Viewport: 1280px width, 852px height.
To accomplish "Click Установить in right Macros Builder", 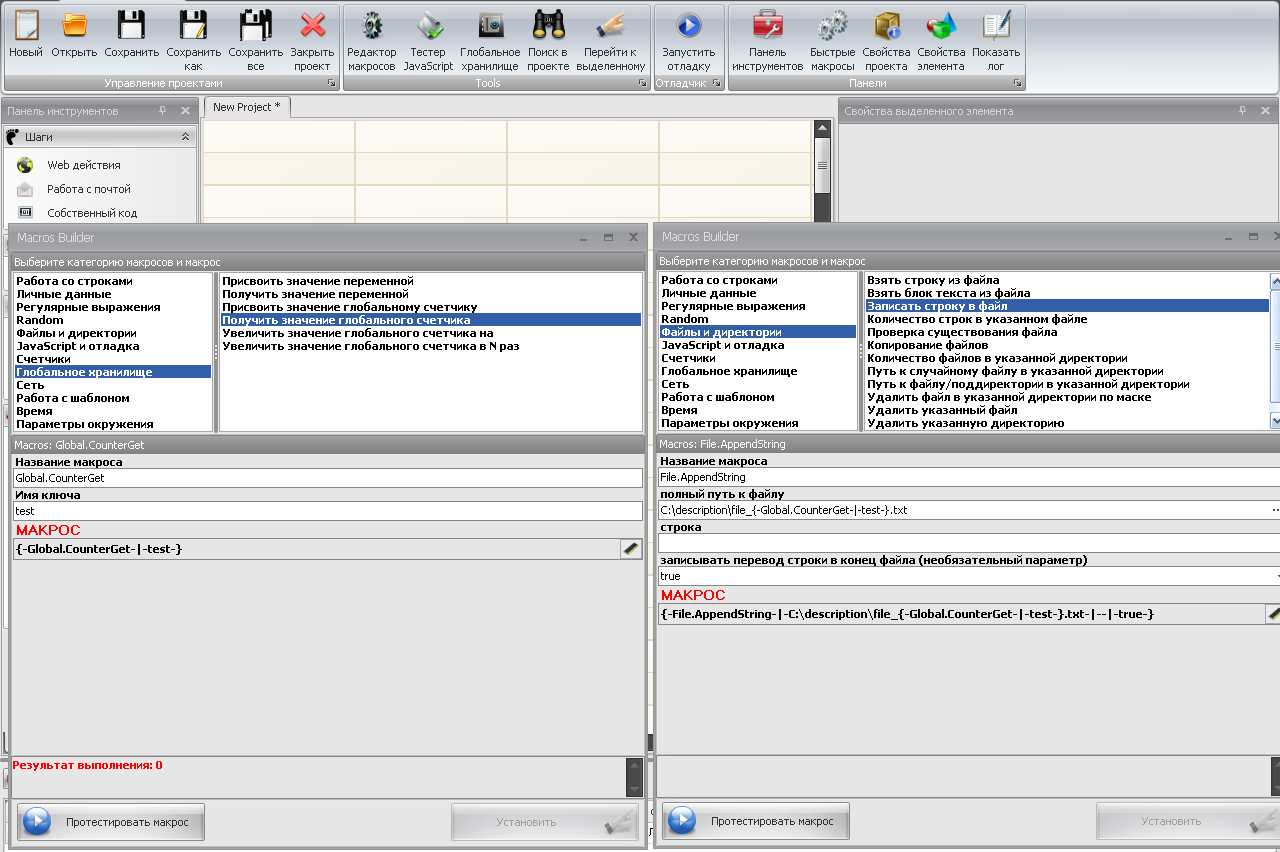I will 1190,821.
